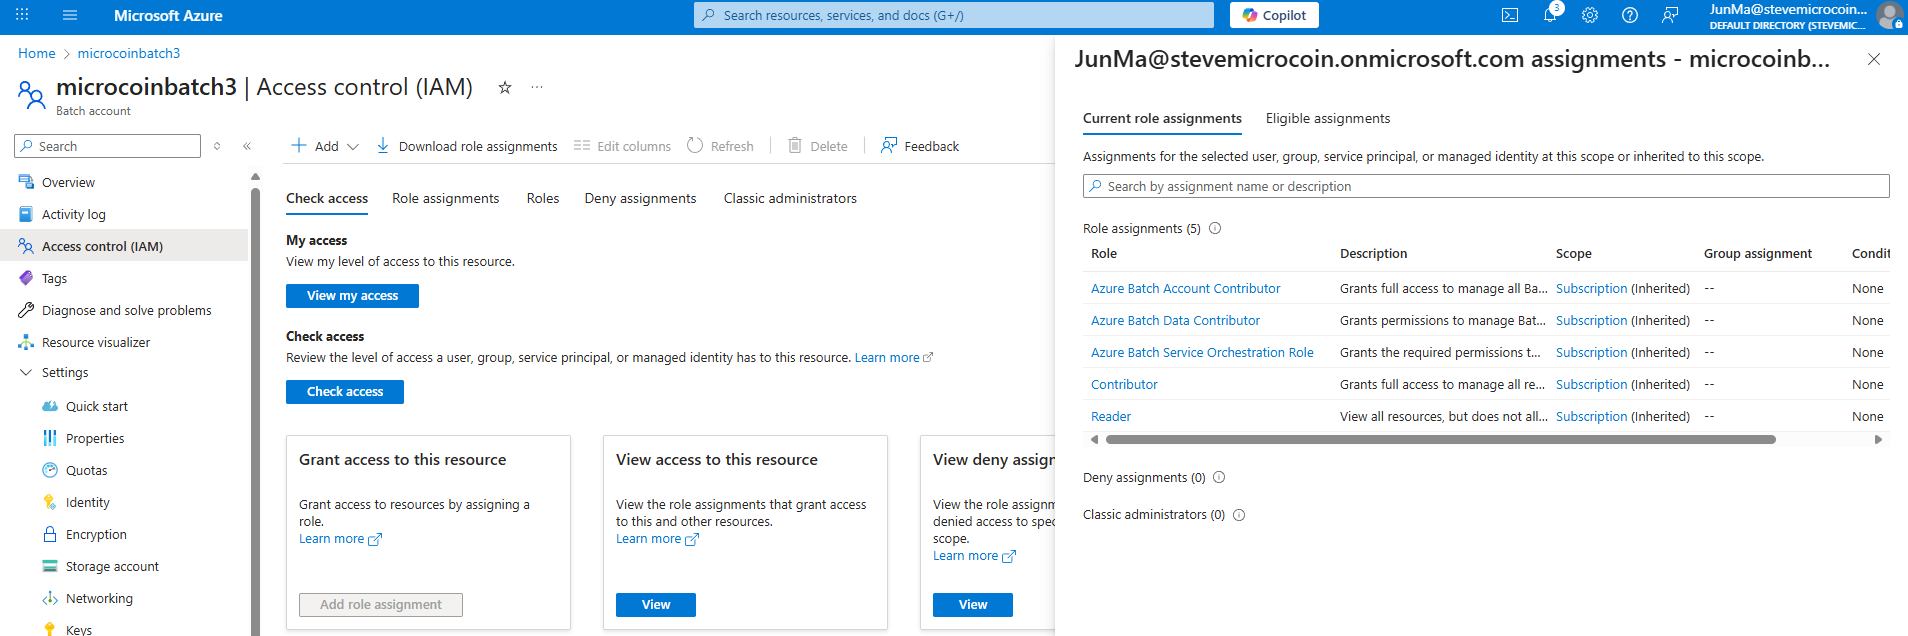Click the table horizontal scrollbar
This screenshot has width=1908, height=636.
click(1440, 439)
